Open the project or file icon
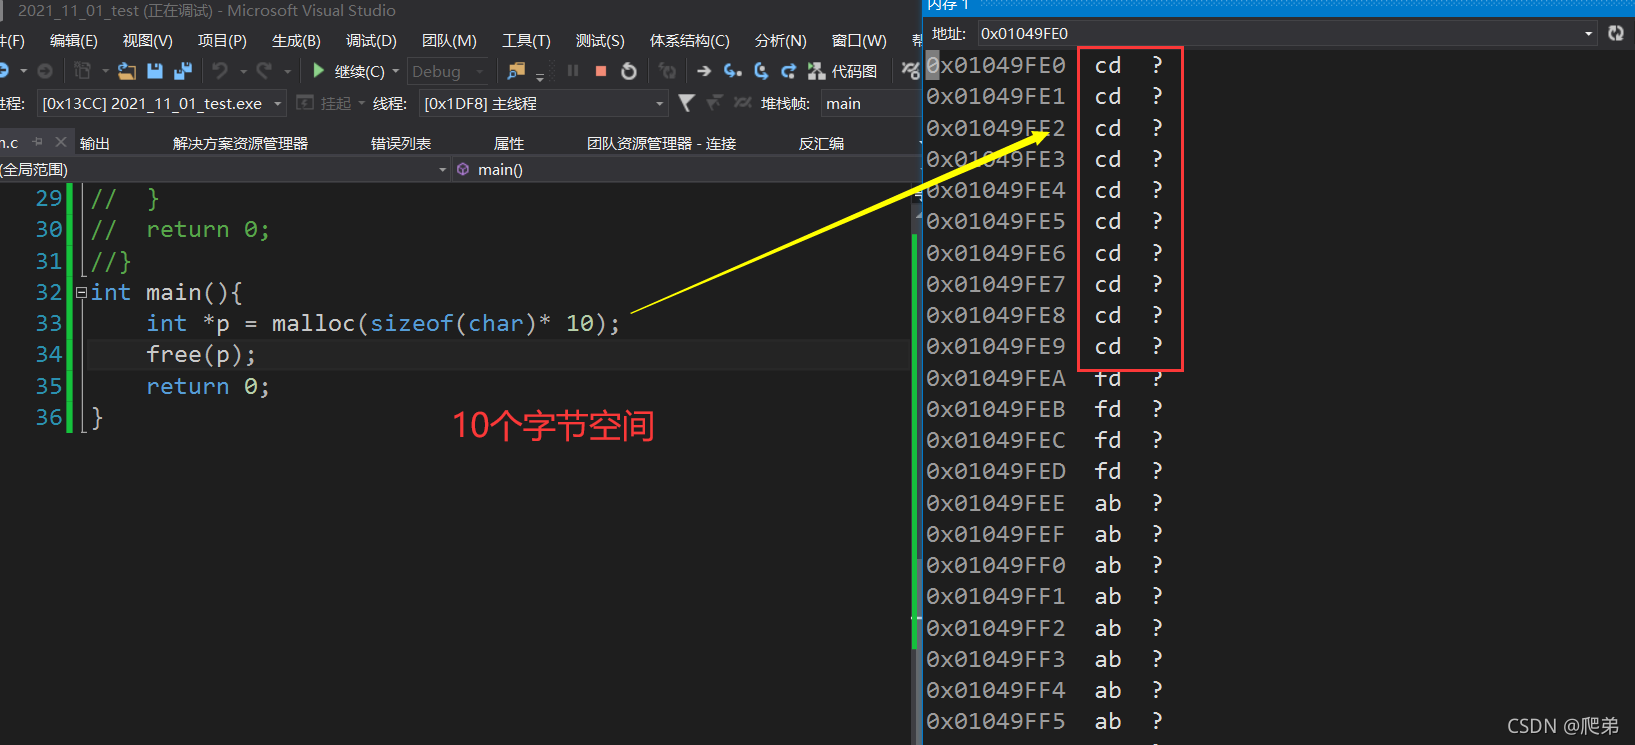The width and height of the screenshot is (1635, 745). click(127, 71)
